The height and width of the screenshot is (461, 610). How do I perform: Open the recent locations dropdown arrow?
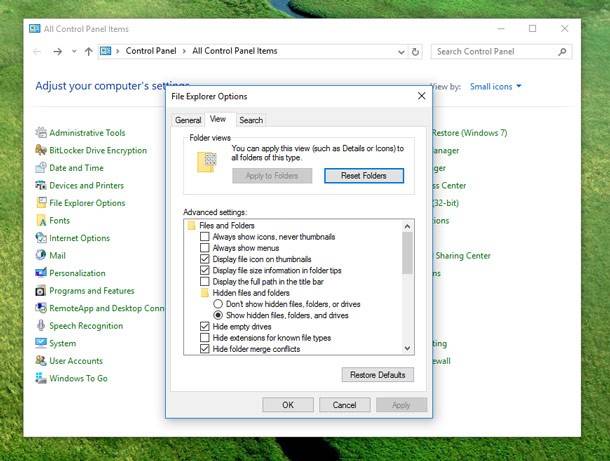[74, 51]
